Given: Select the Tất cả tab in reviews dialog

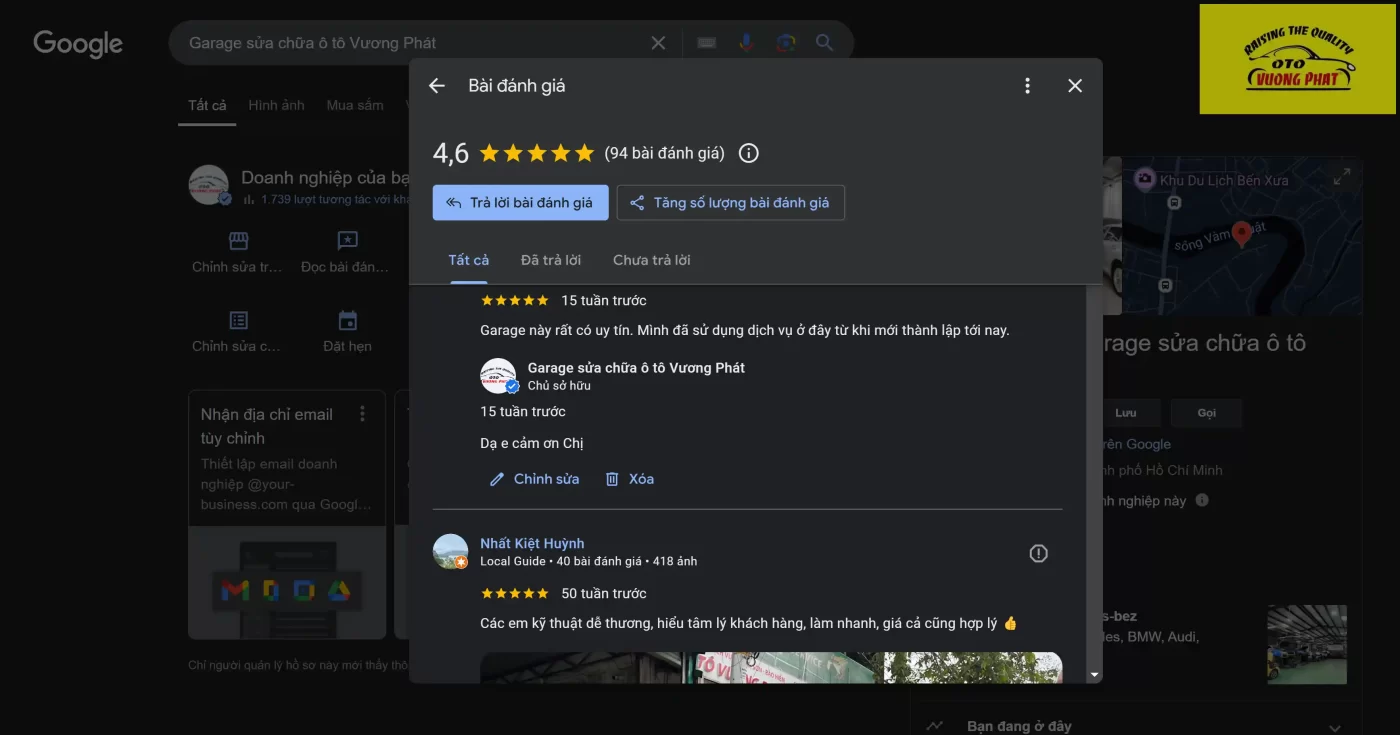Looking at the screenshot, I should 469,260.
